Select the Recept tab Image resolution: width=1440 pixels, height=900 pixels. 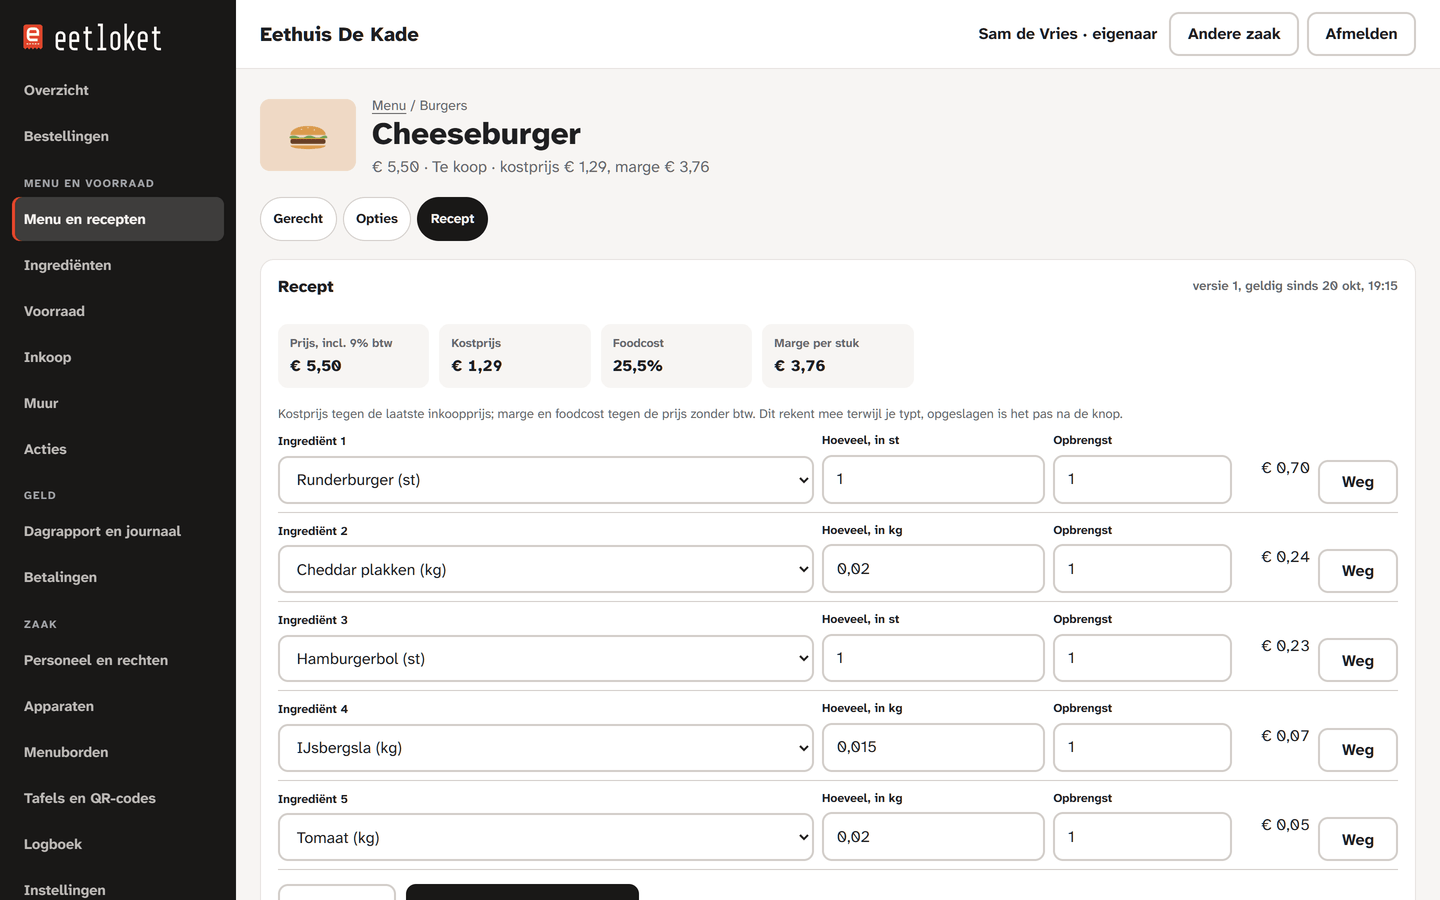pos(452,219)
